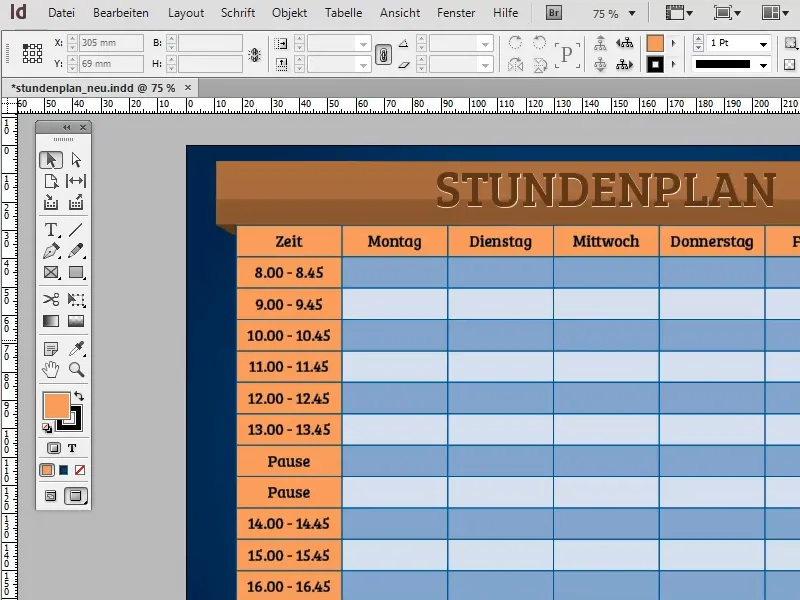This screenshot has width=800, height=600.
Task: Open the Schrift menu
Action: point(238,13)
